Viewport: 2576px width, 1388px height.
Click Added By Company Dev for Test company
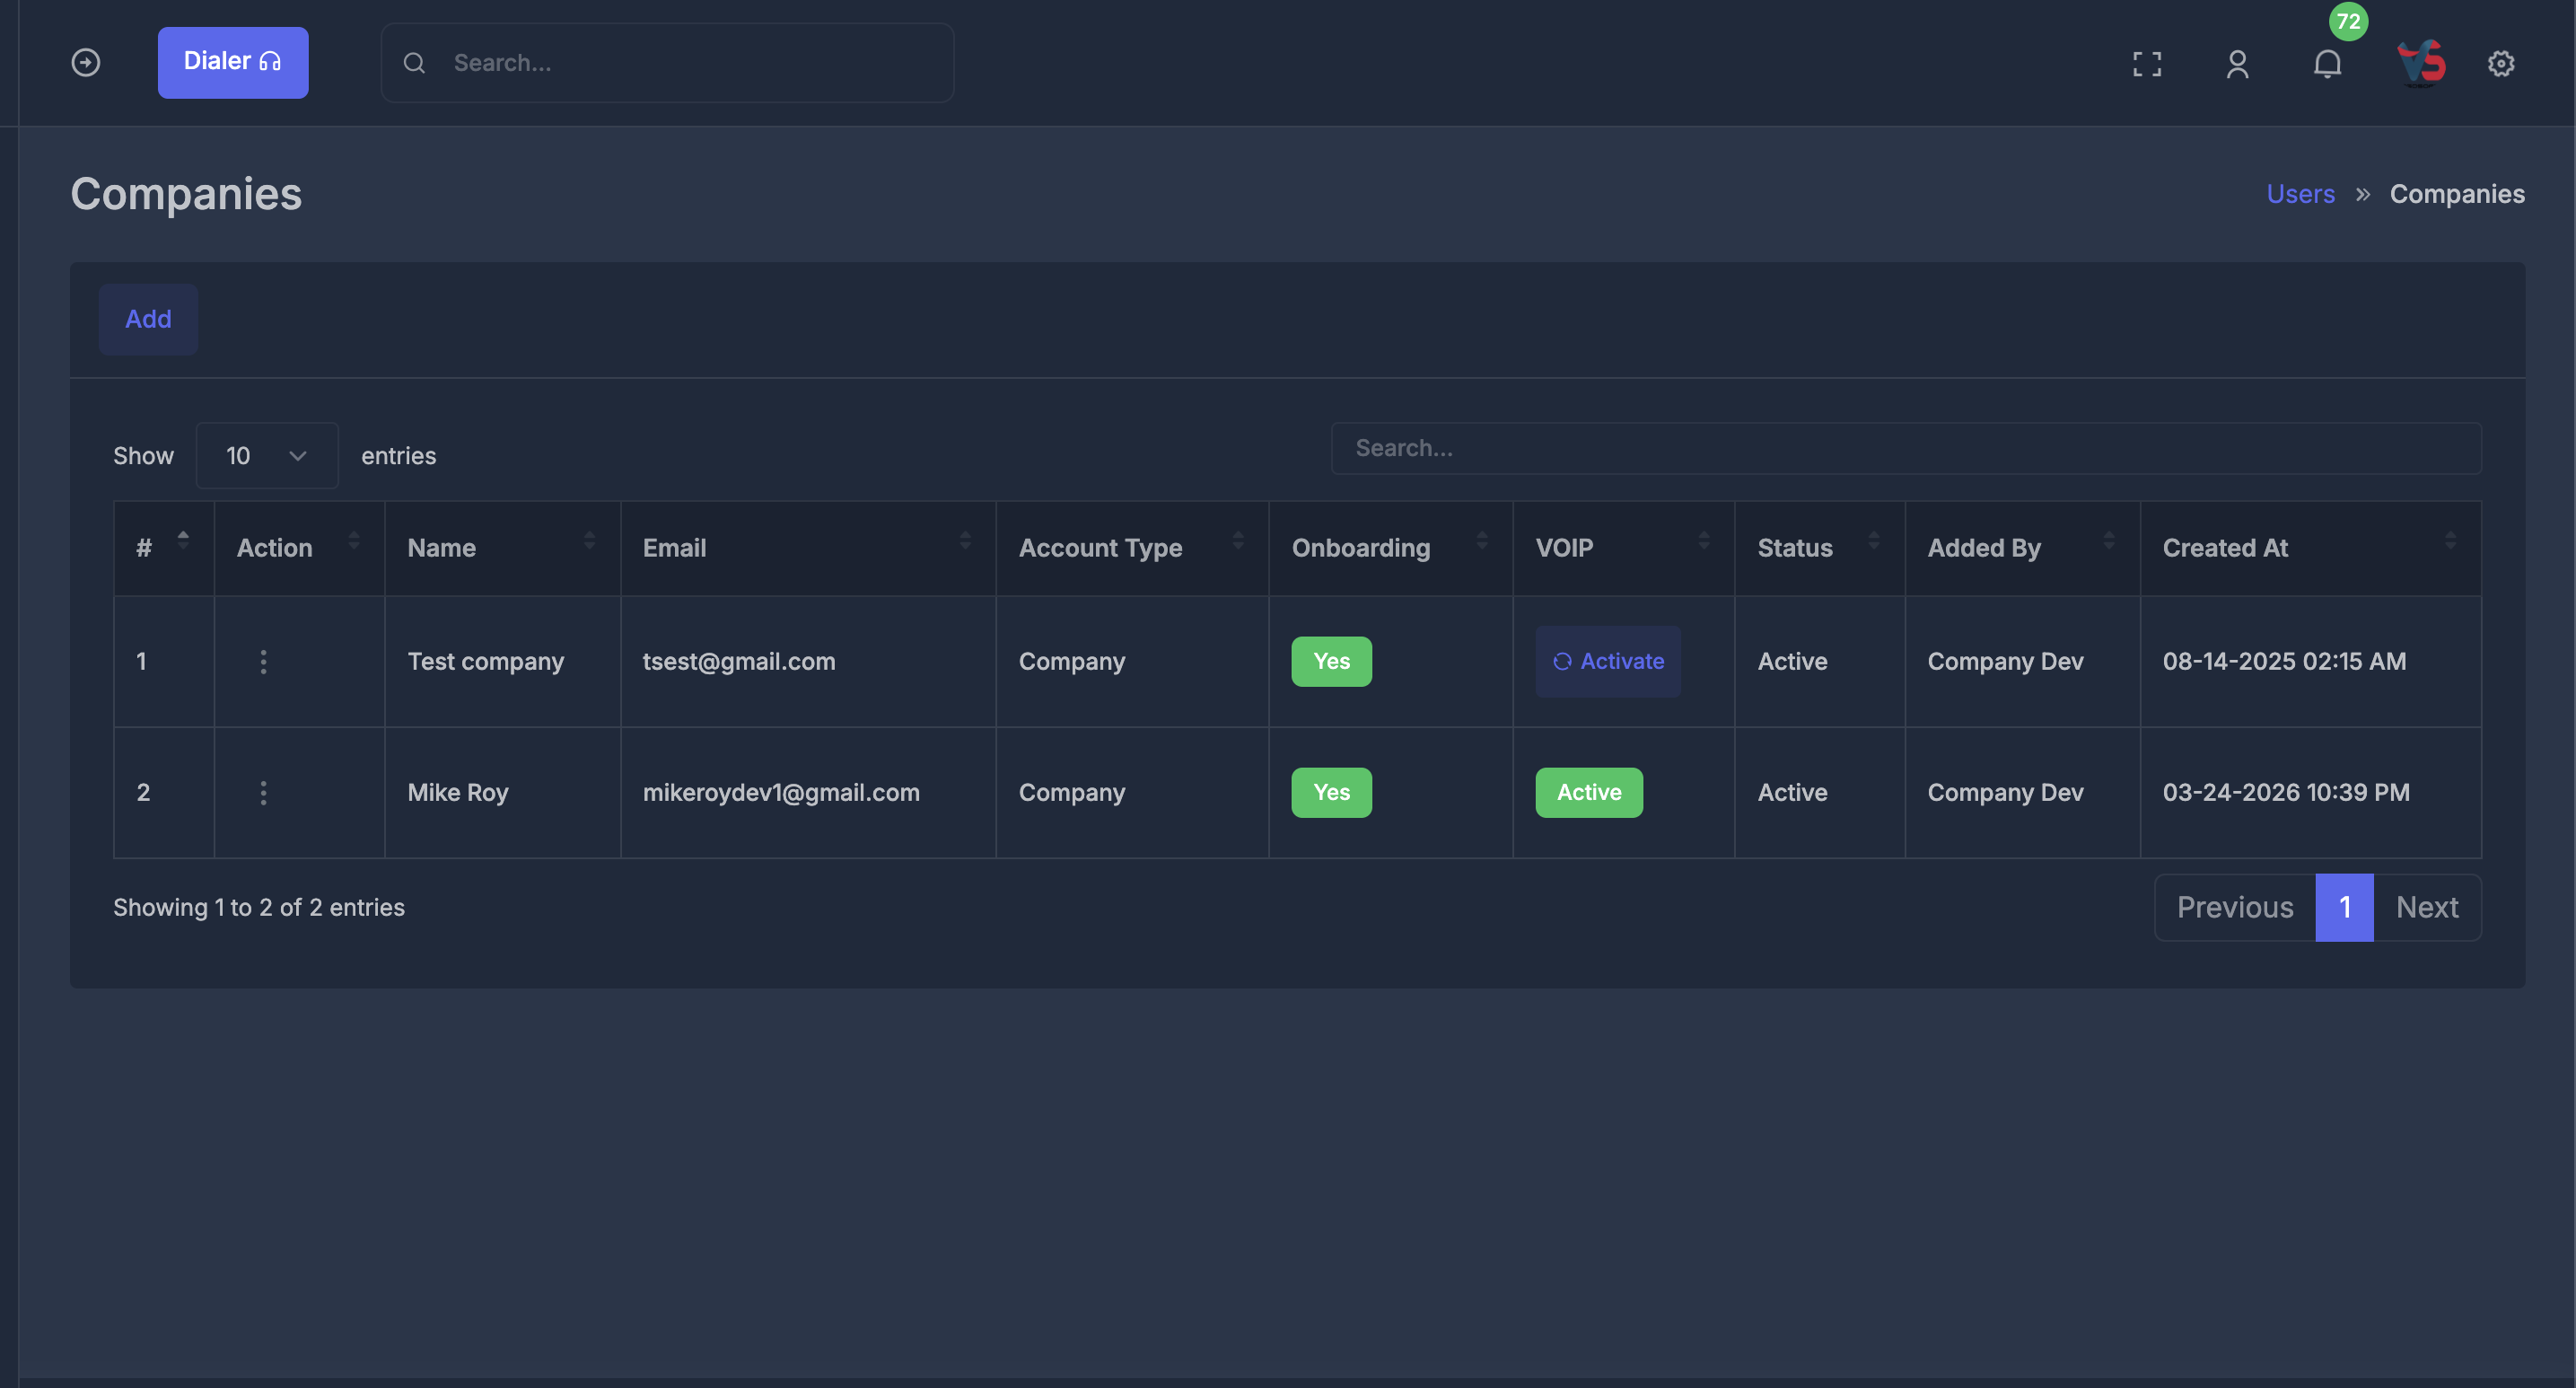coord(2005,661)
